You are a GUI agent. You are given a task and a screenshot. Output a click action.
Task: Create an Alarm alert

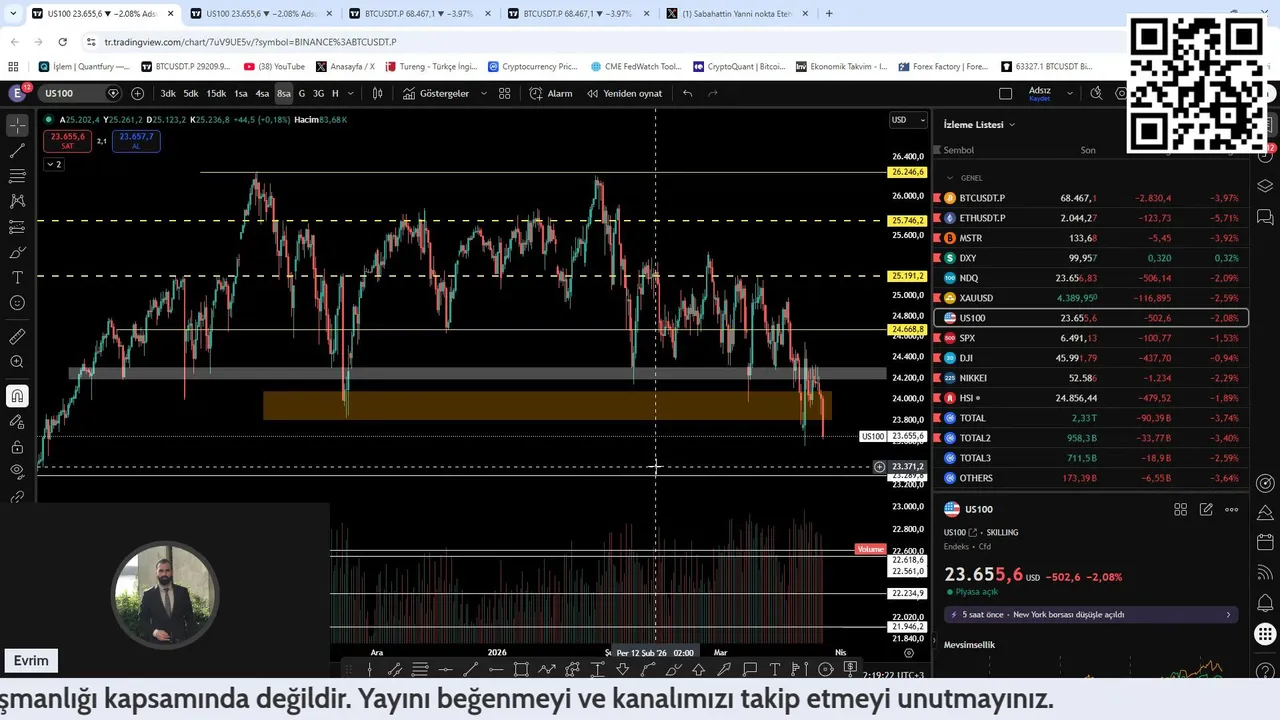(x=551, y=93)
